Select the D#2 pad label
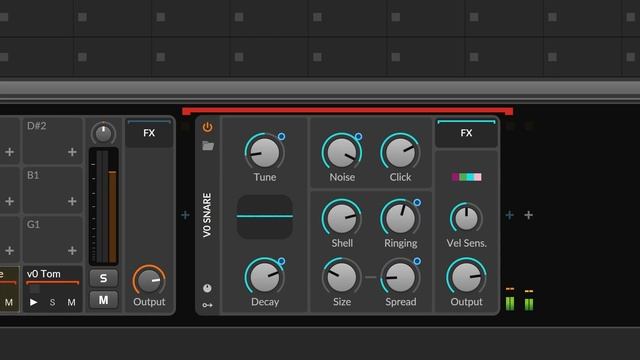This screenshot has width=640, height=360. click(x=36, y=126)
